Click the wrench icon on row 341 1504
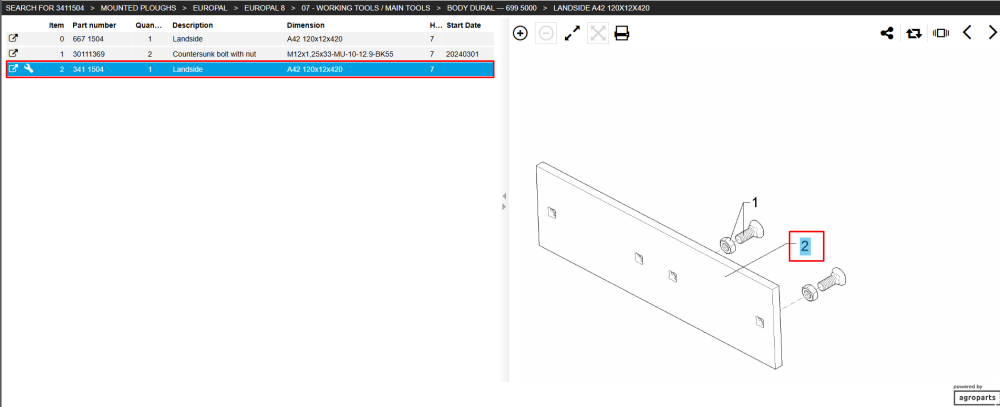 pyautogui.click(x=28, y=68)
